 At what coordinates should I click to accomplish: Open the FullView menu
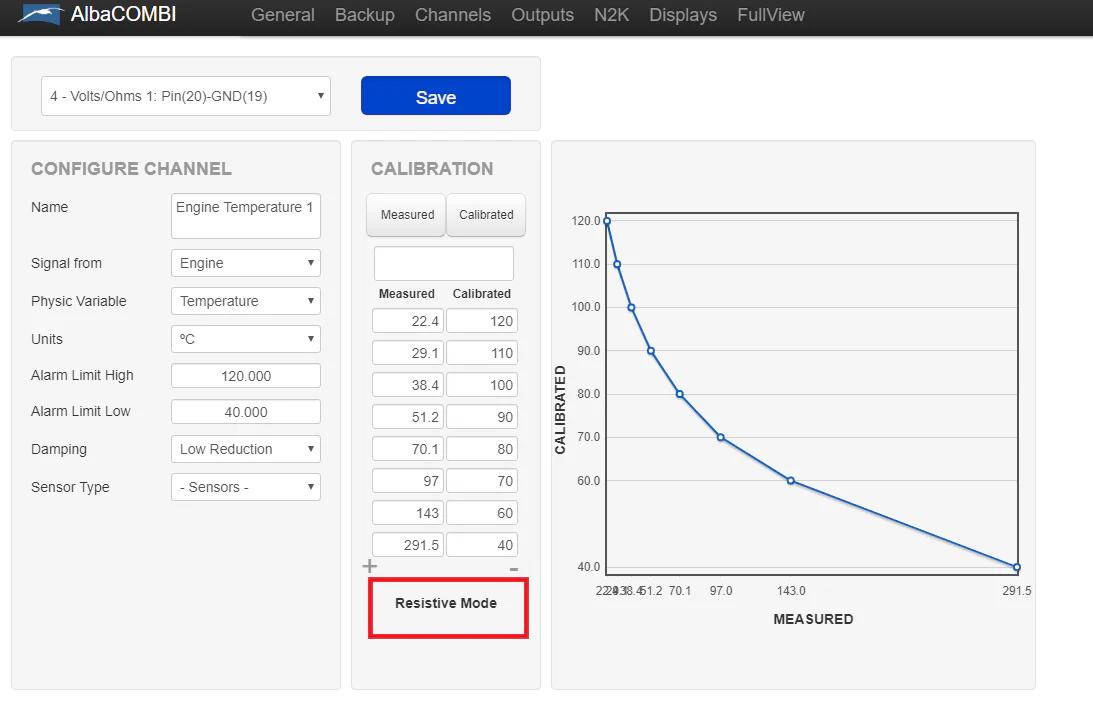click(x=770, y=15)
